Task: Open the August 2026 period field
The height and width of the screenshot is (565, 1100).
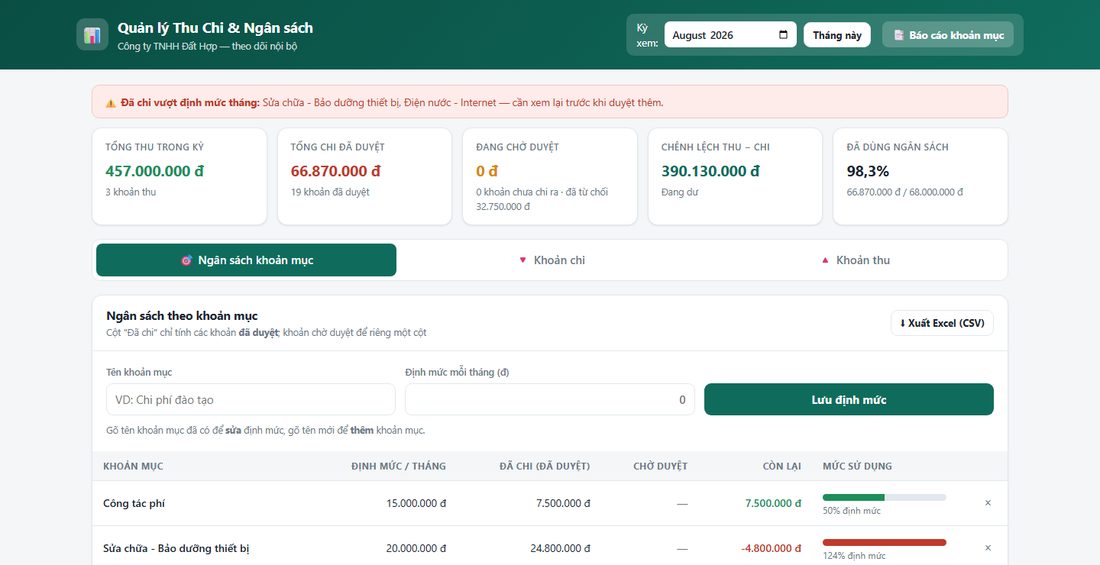Action: [x=730, y=35]
